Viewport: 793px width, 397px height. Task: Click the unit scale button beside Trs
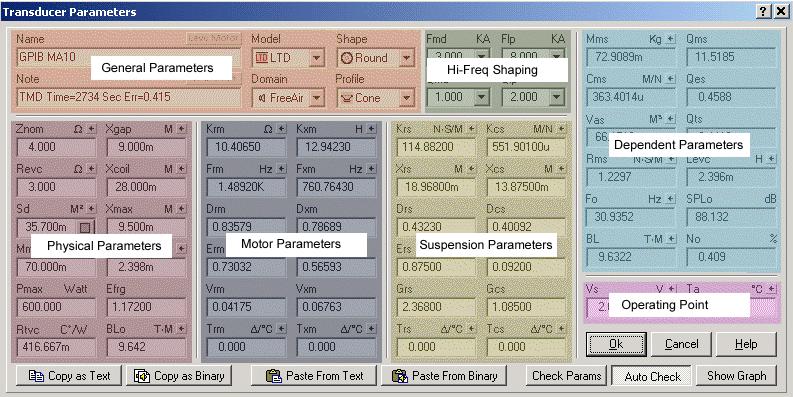click(x=471, y=329)
